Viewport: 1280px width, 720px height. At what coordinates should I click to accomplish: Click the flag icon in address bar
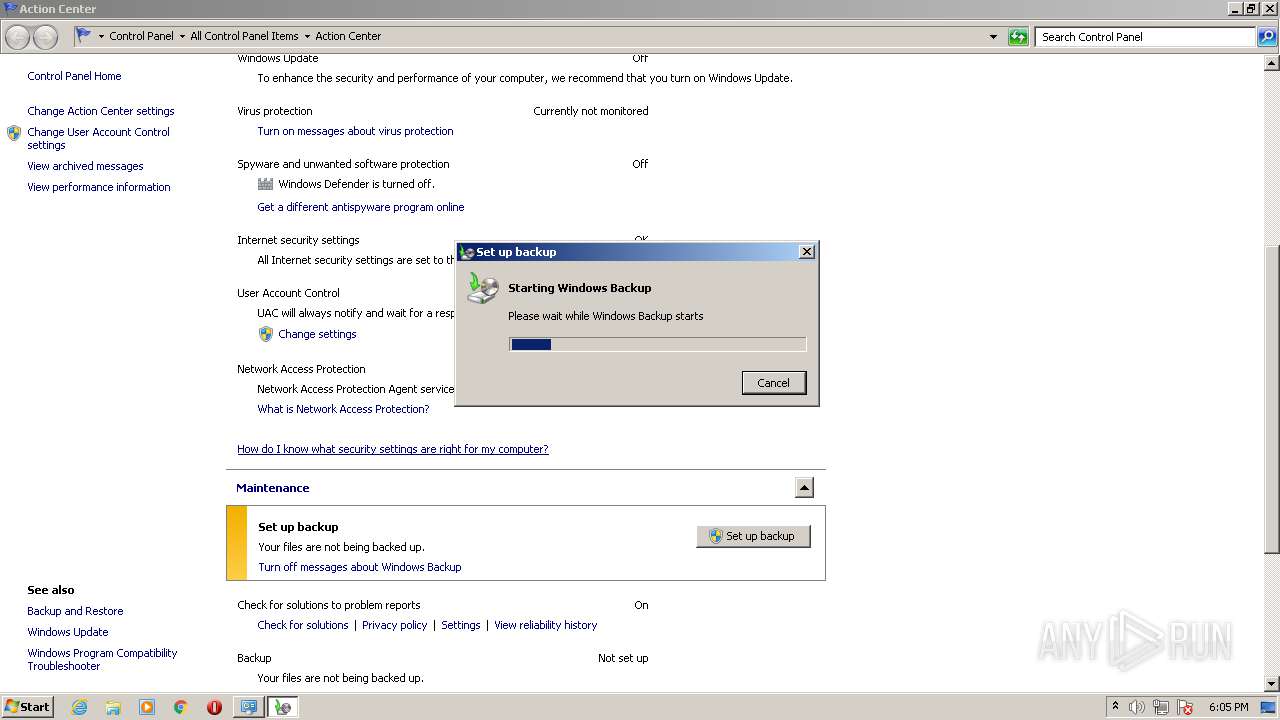84,35
